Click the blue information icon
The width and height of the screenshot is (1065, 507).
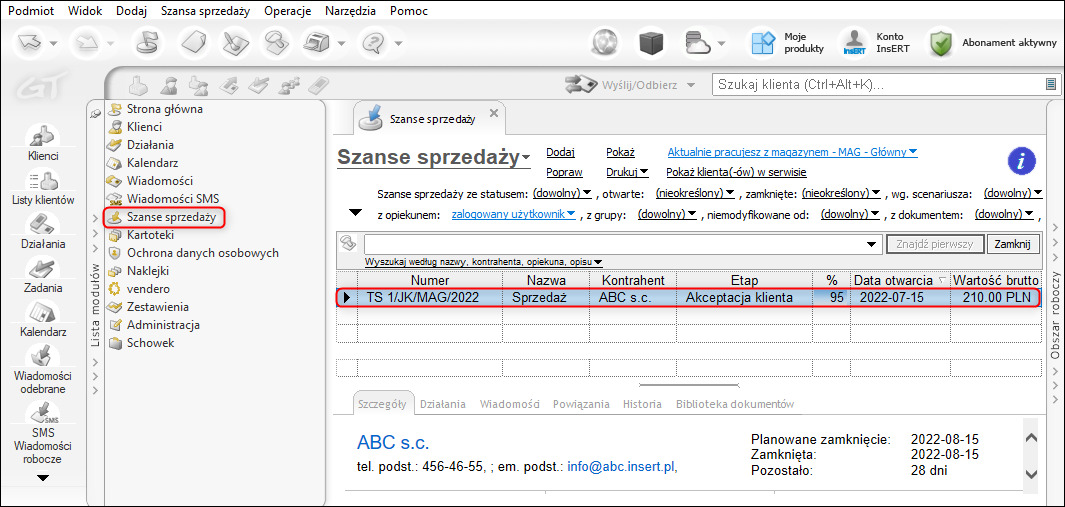pos(1022,161)
